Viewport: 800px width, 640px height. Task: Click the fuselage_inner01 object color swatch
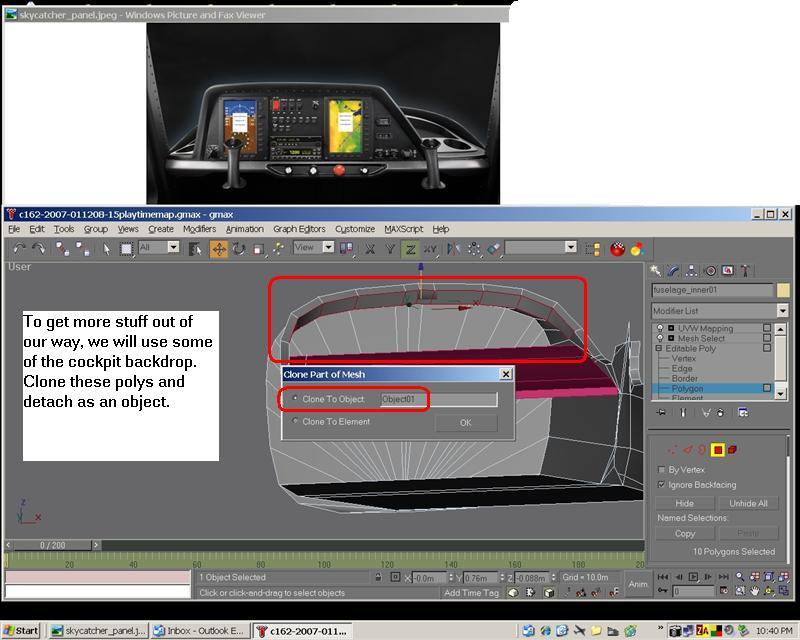pos(783,290)
